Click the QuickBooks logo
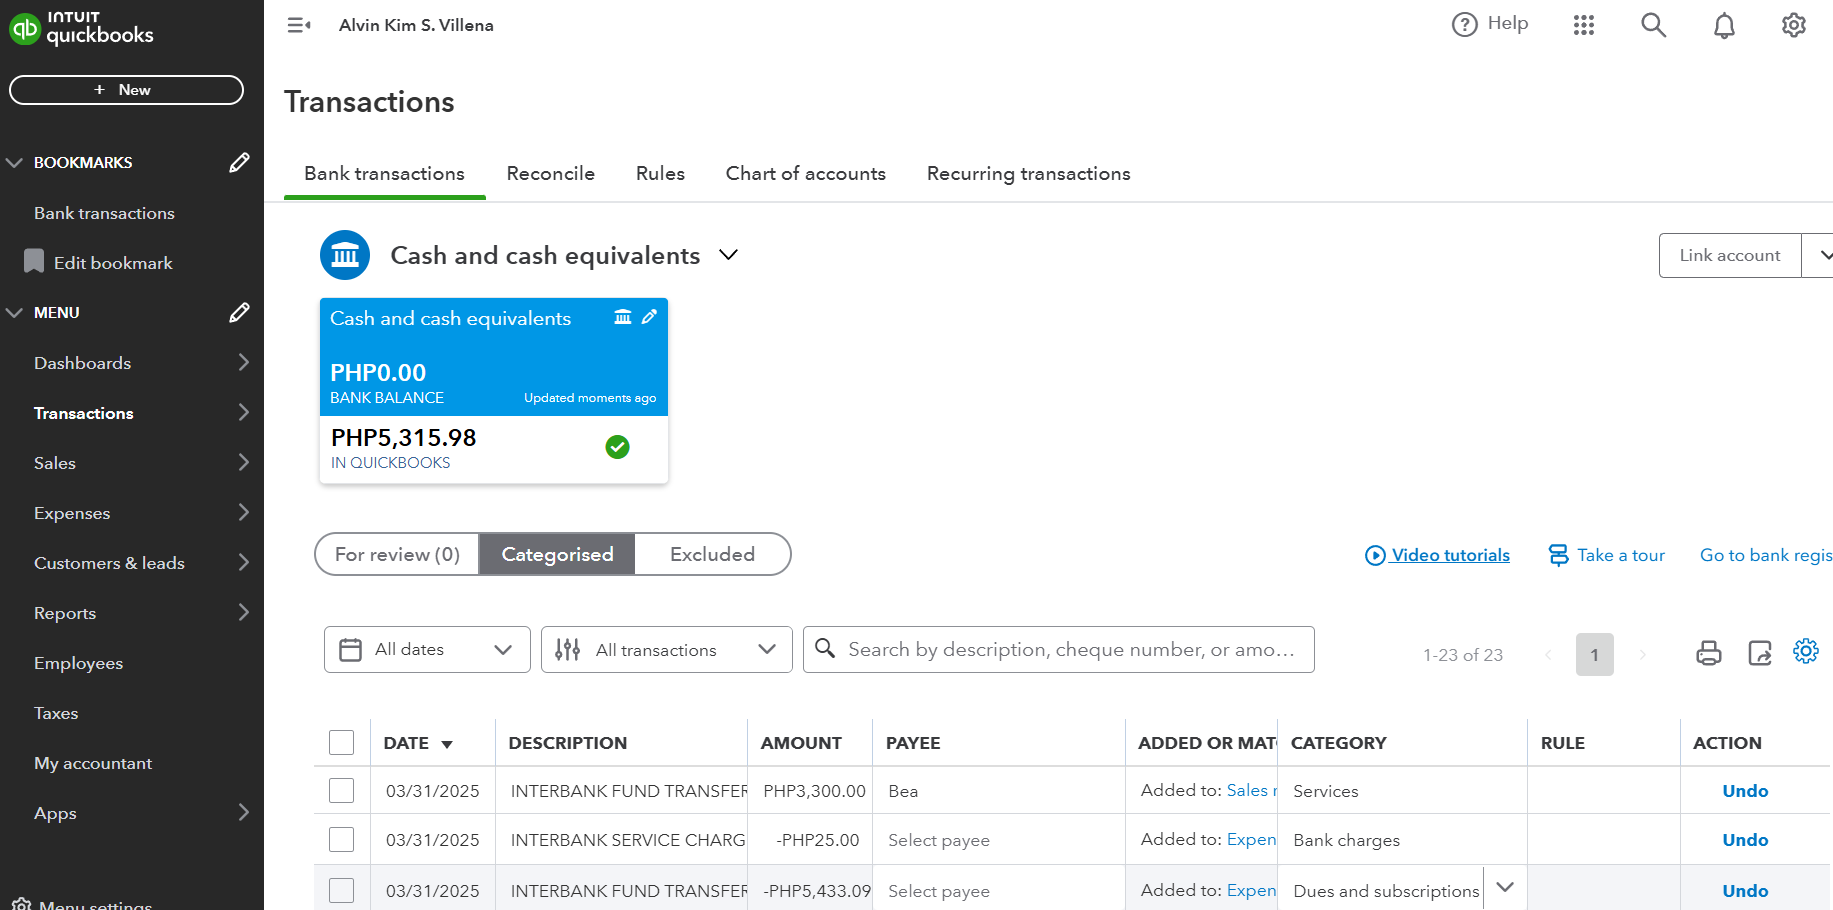The width and height of the screenshot is (1833, 910). click(81, 28)
